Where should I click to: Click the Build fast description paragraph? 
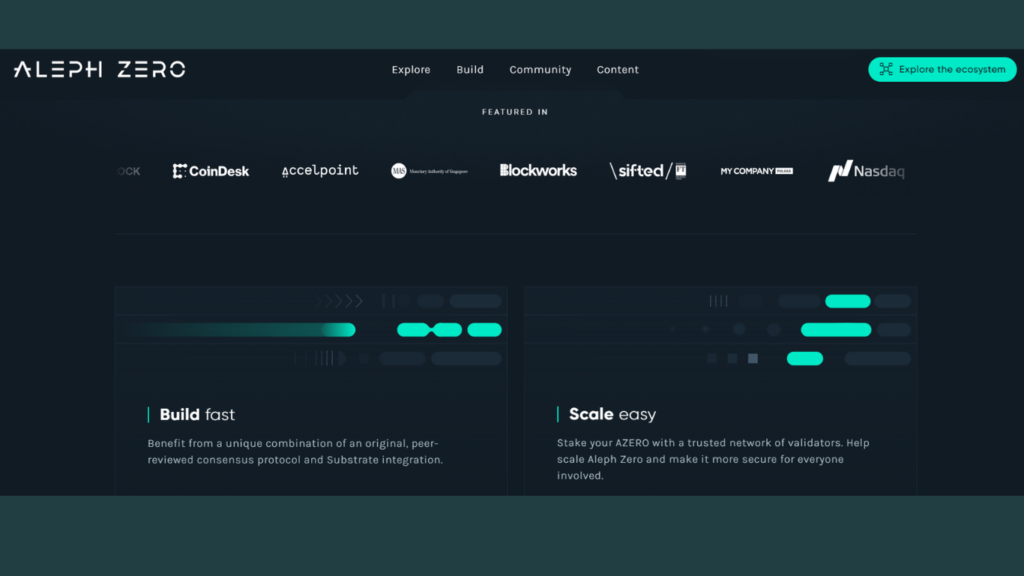coord(295,451)
